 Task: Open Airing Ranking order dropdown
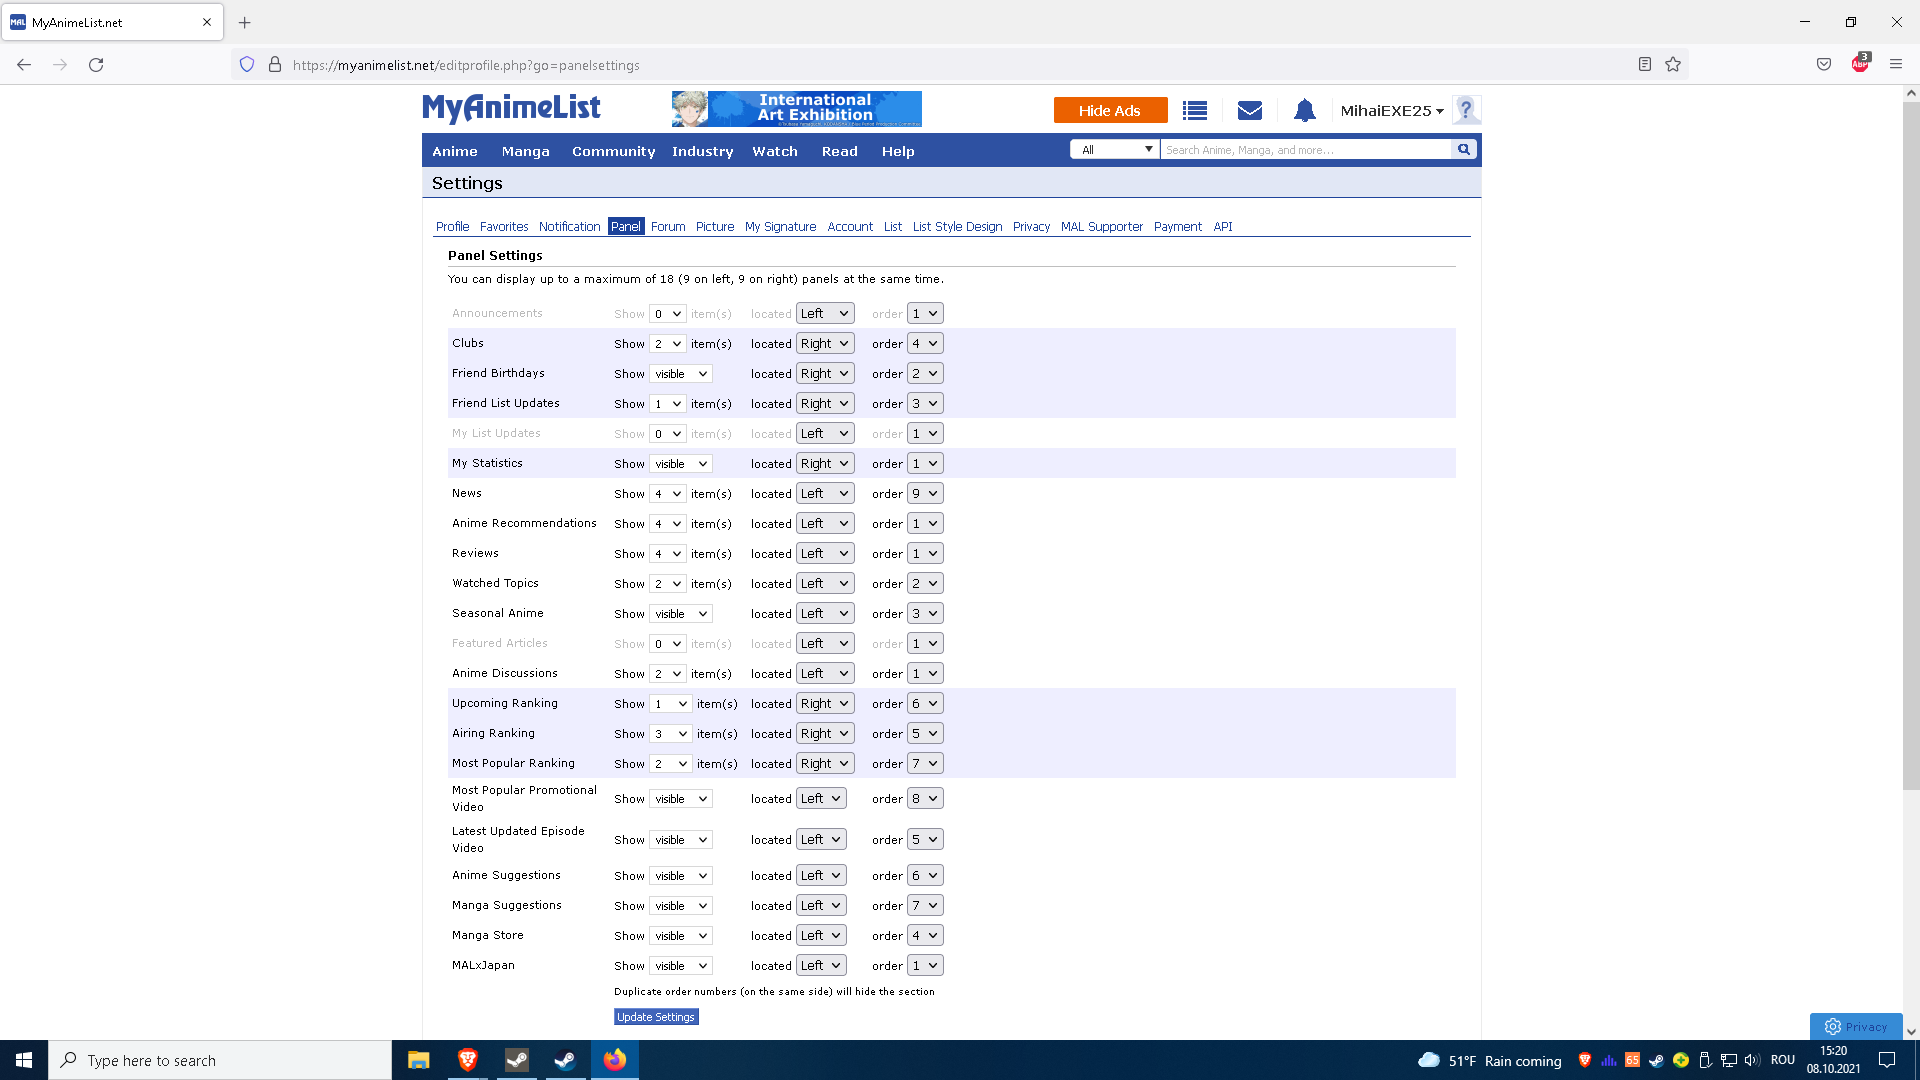925,734
